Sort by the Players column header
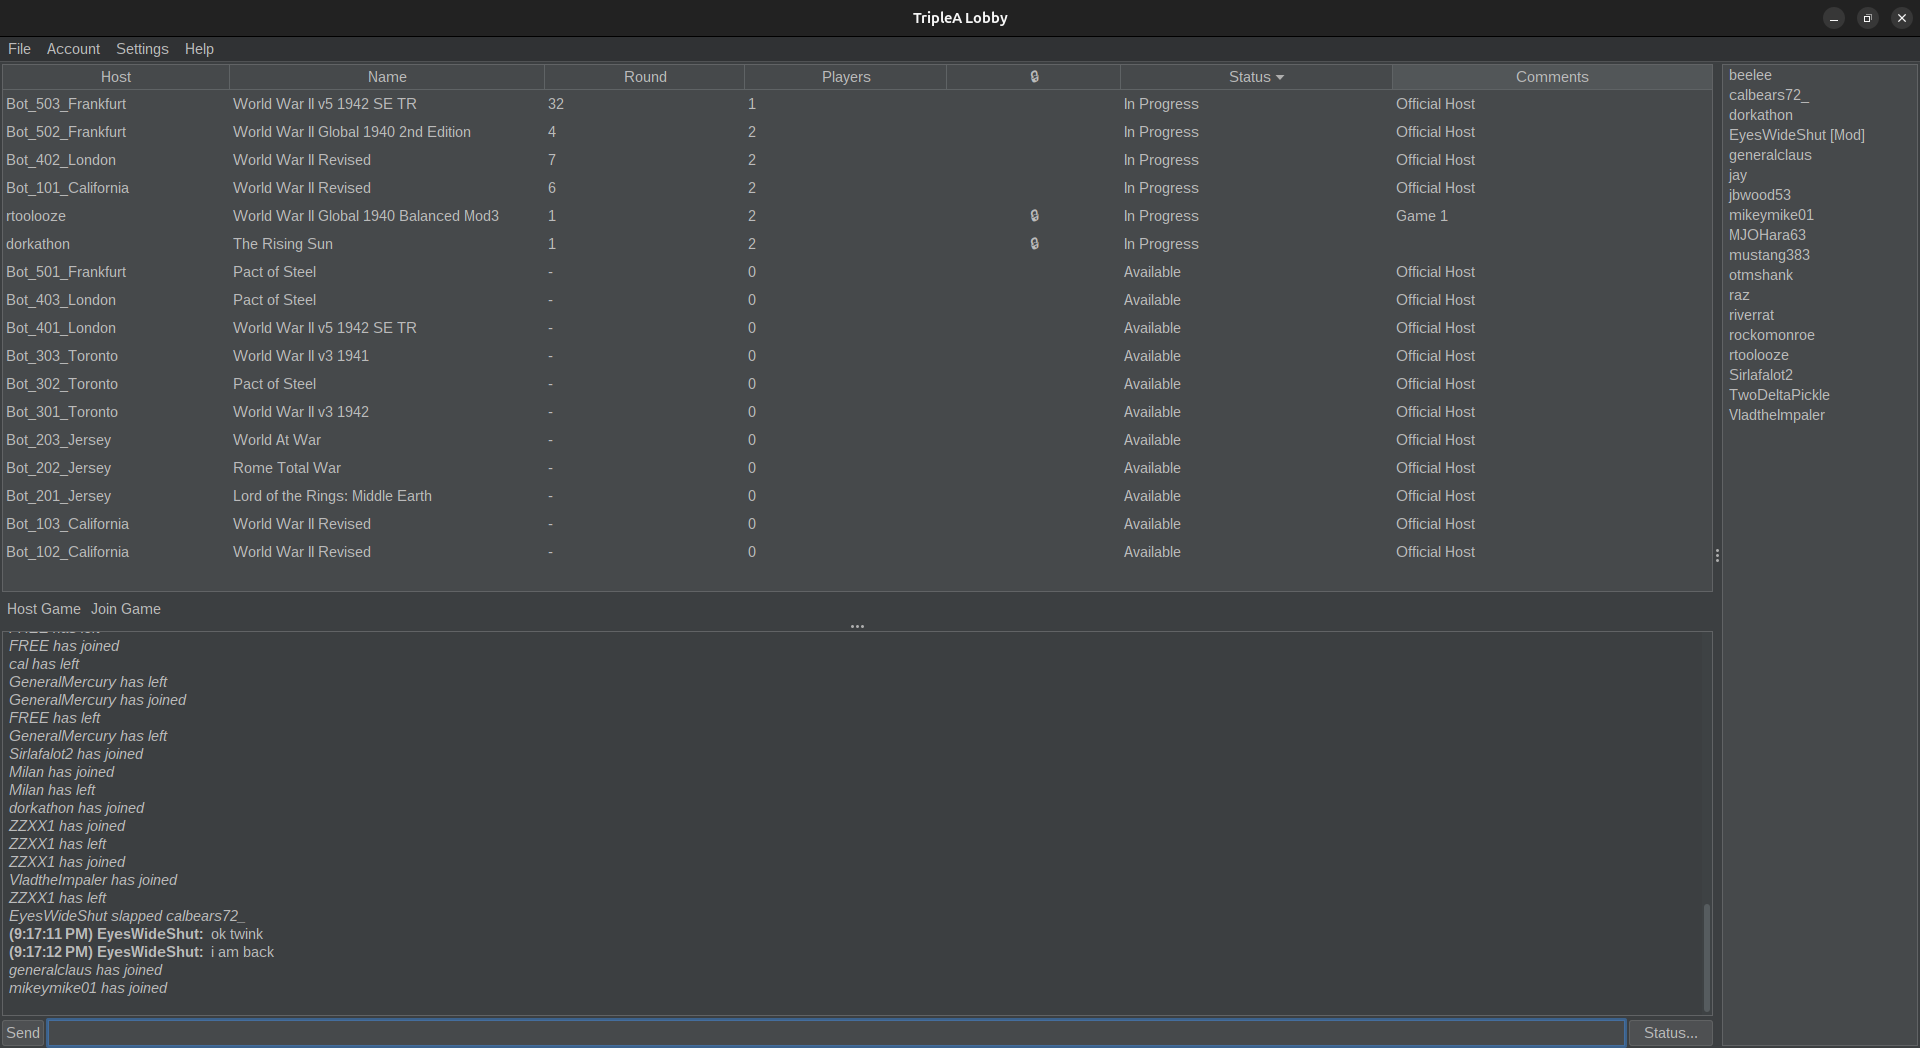 click(x=846, y=77)
